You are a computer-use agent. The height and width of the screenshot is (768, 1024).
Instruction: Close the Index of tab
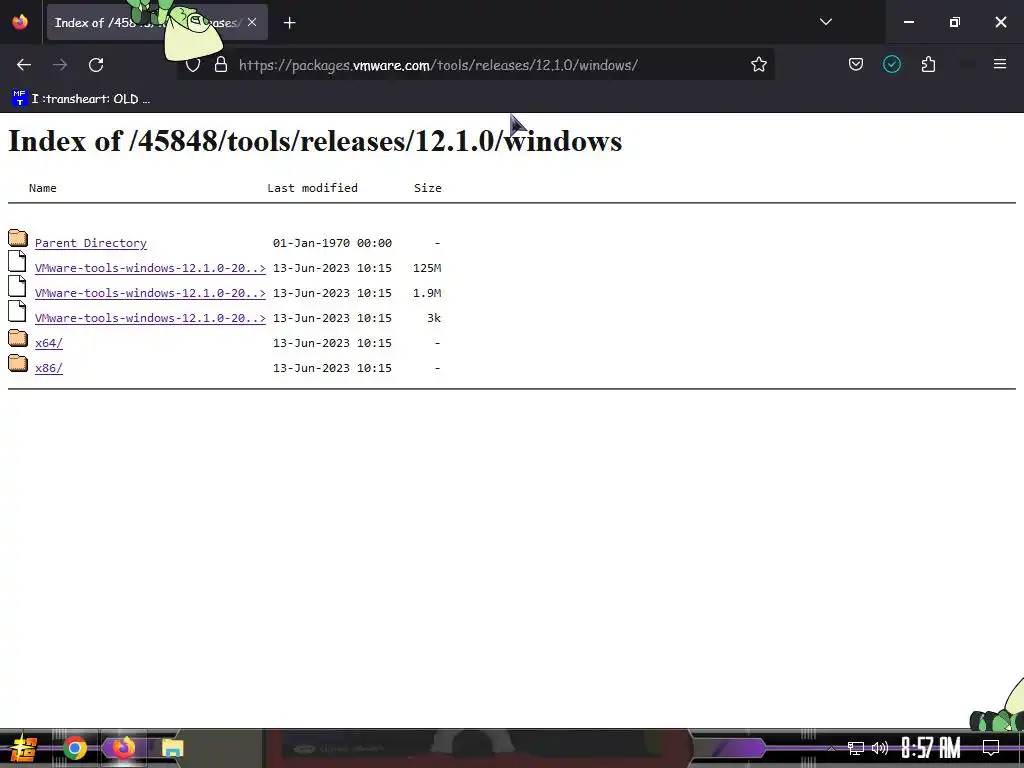pyautogui.click(x=252, y=22)
